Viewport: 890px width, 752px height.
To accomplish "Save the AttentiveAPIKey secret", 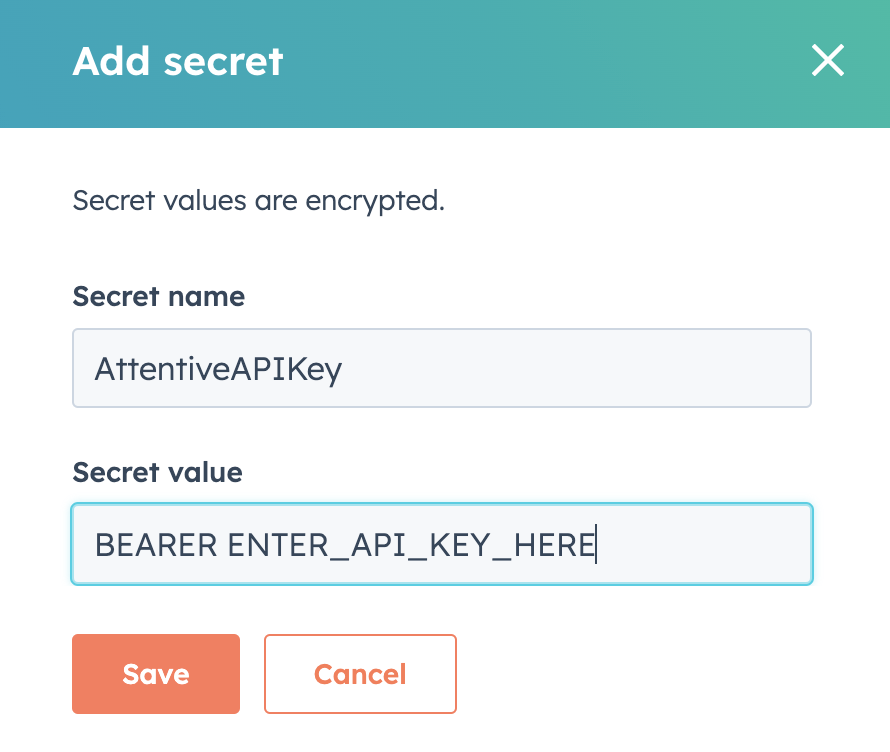I will [156, 674].
